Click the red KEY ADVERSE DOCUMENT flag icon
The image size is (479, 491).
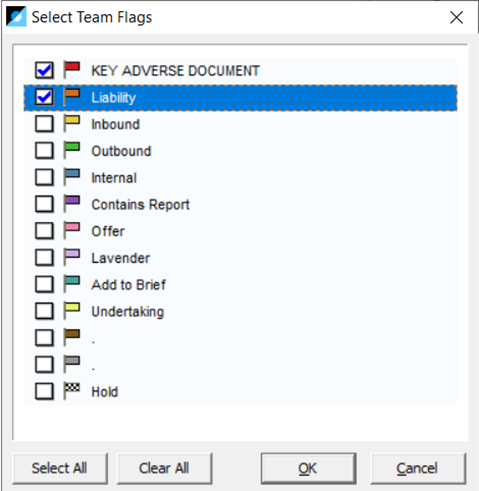click(72, 70)
